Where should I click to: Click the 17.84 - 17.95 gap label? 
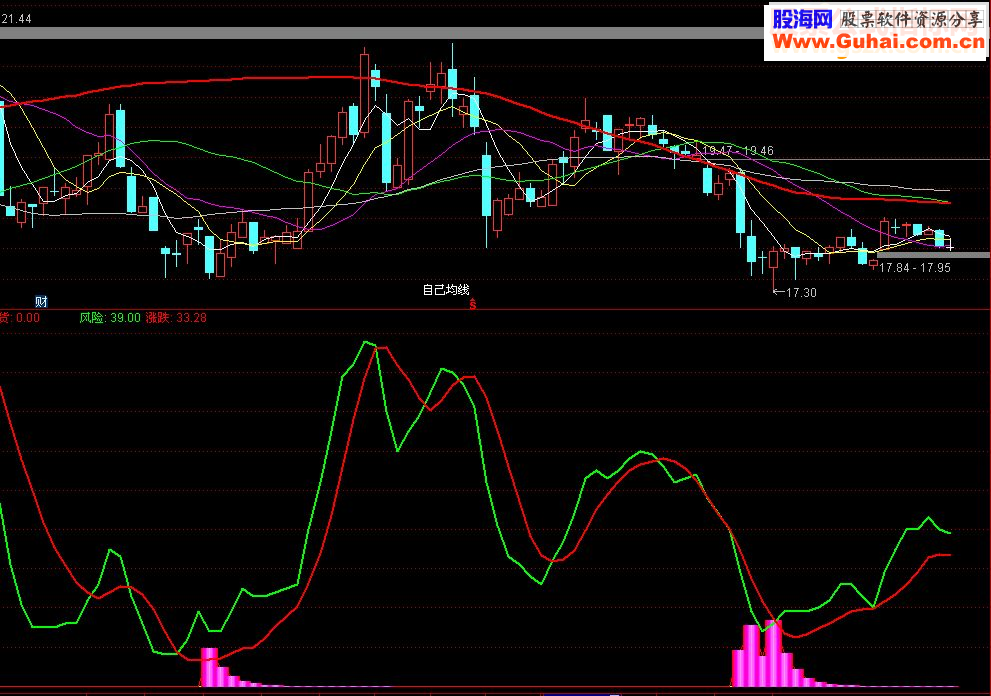(x=915, y=267)
